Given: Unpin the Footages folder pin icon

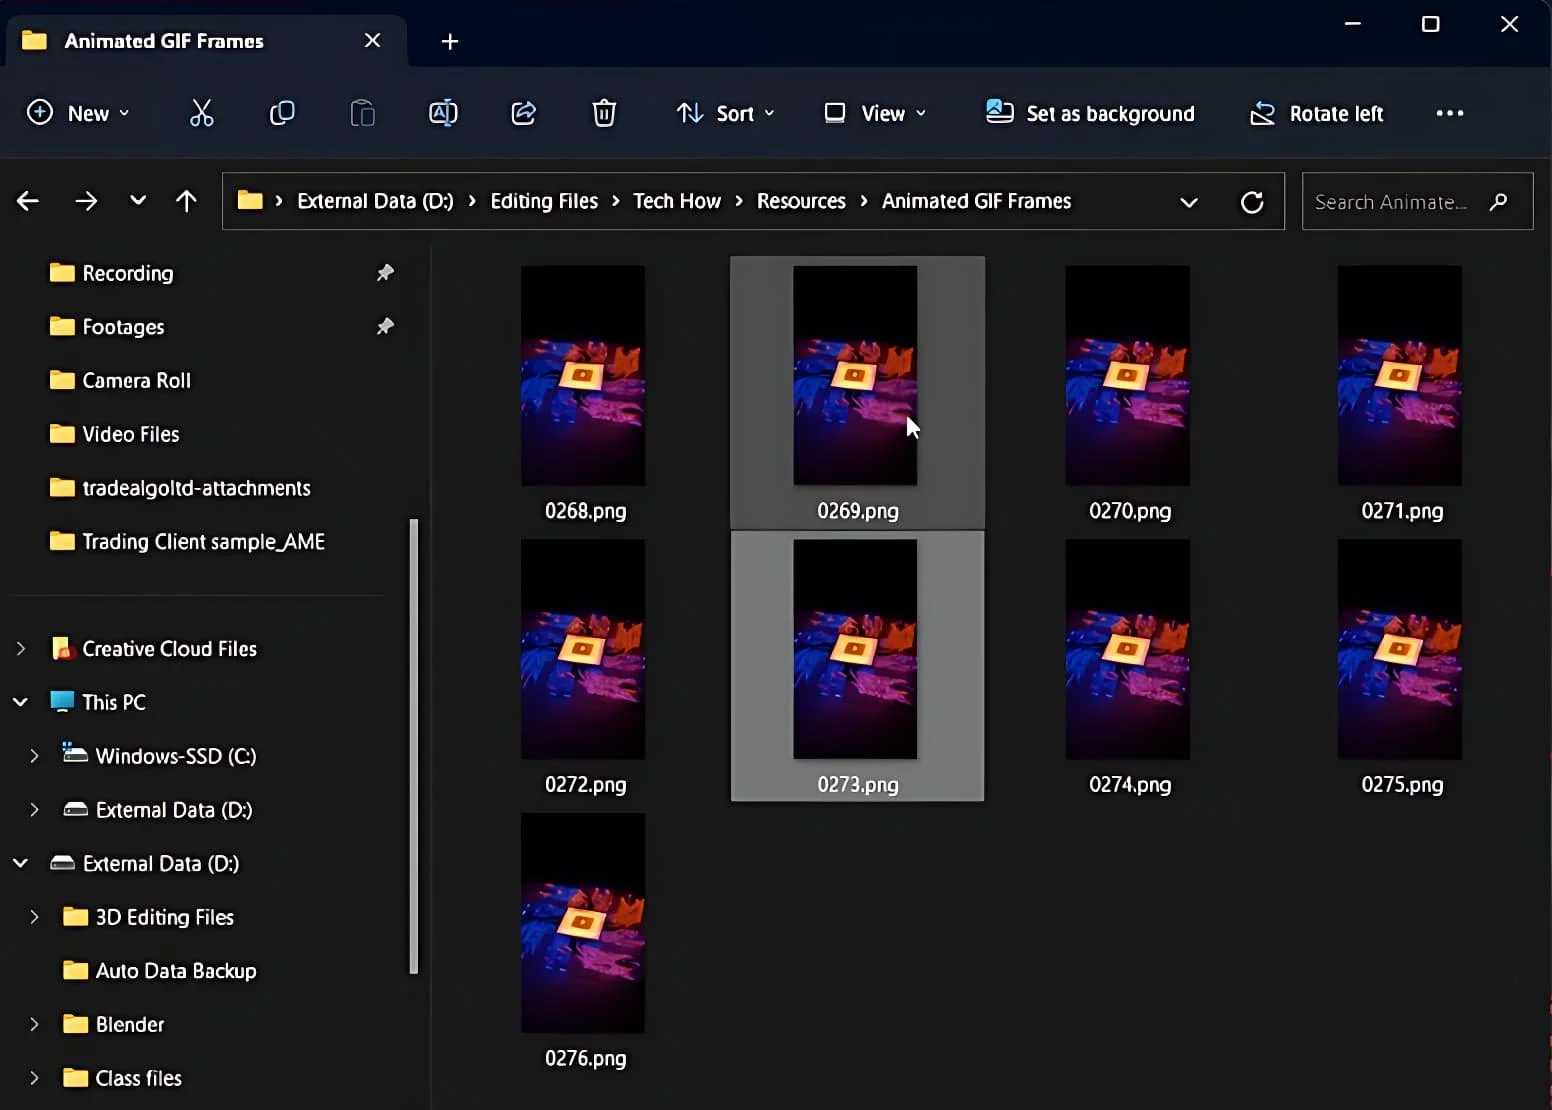Looking at the screenshot, I should [385, 326].
